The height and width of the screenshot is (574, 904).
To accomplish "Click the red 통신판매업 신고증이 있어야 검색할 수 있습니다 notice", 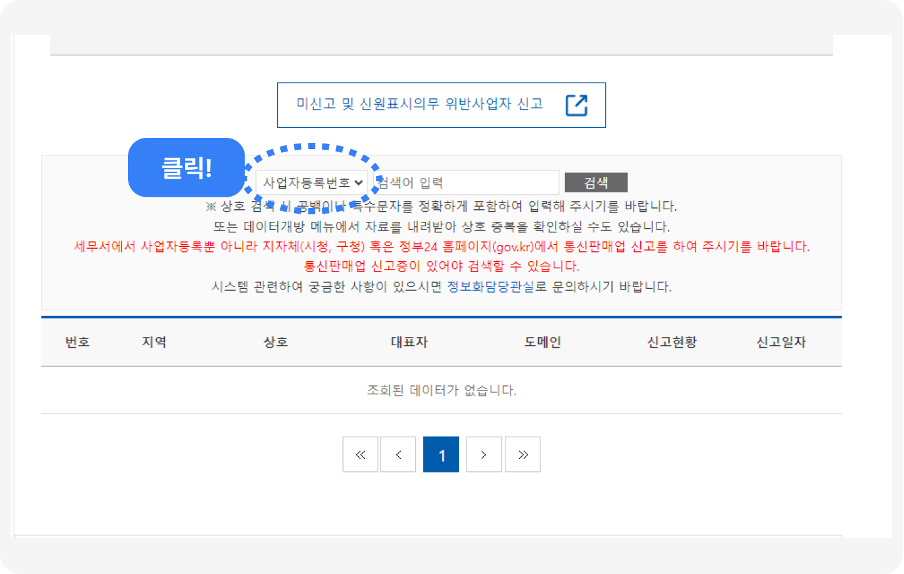I will [442, 266].
